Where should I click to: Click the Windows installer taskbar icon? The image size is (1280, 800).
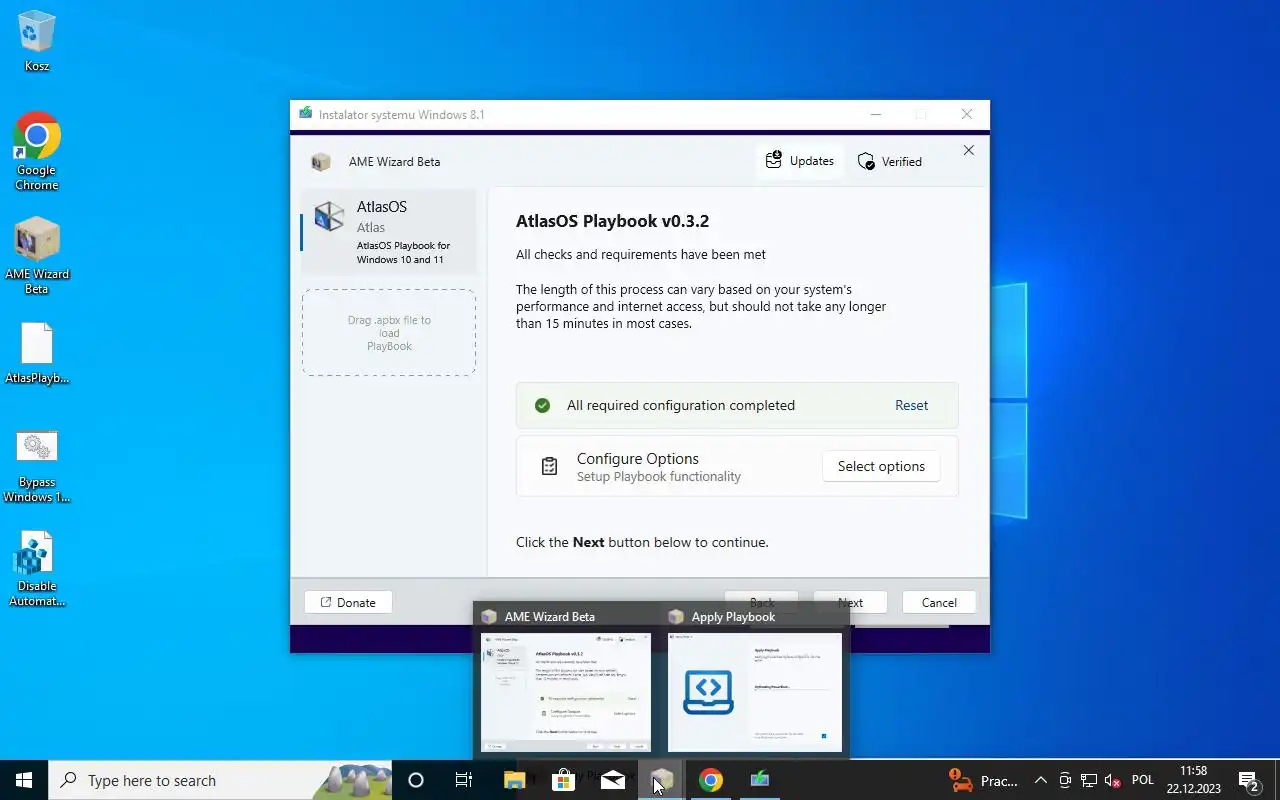(760, 780)
